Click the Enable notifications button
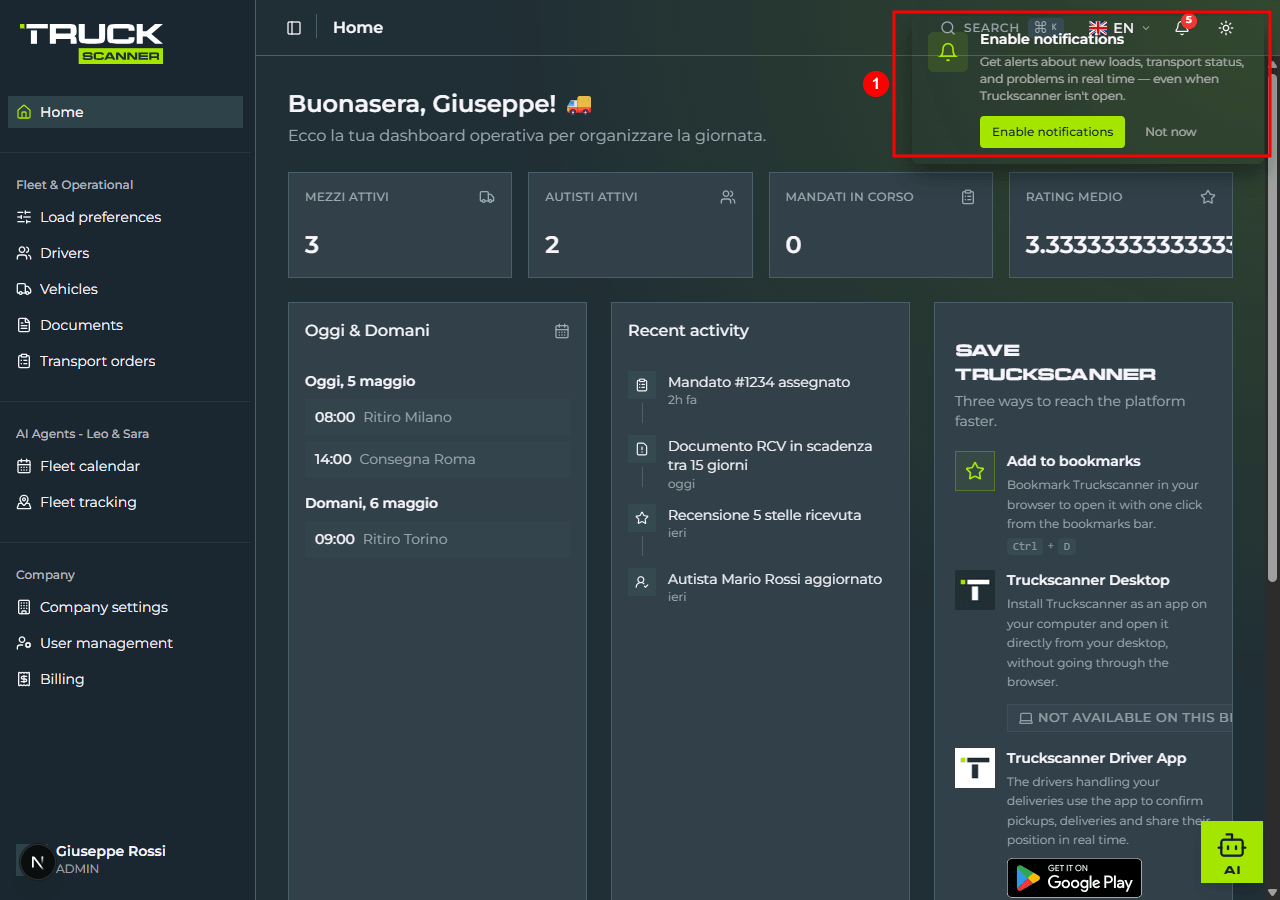The width and height of the screenshot is (1280, 900). click(1052, 132)
